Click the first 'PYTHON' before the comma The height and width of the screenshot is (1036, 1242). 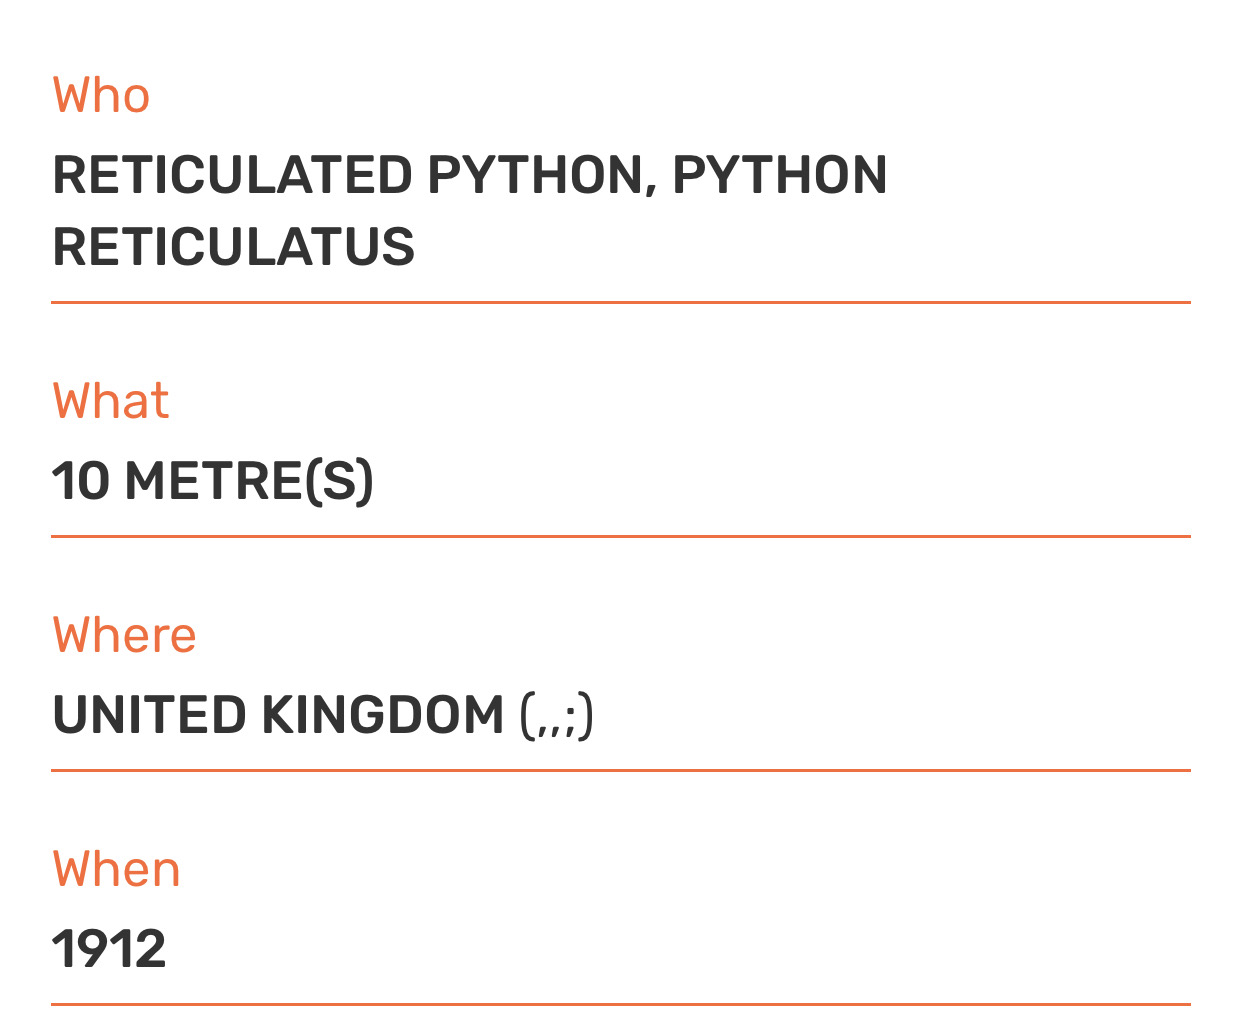coord(535,175)
